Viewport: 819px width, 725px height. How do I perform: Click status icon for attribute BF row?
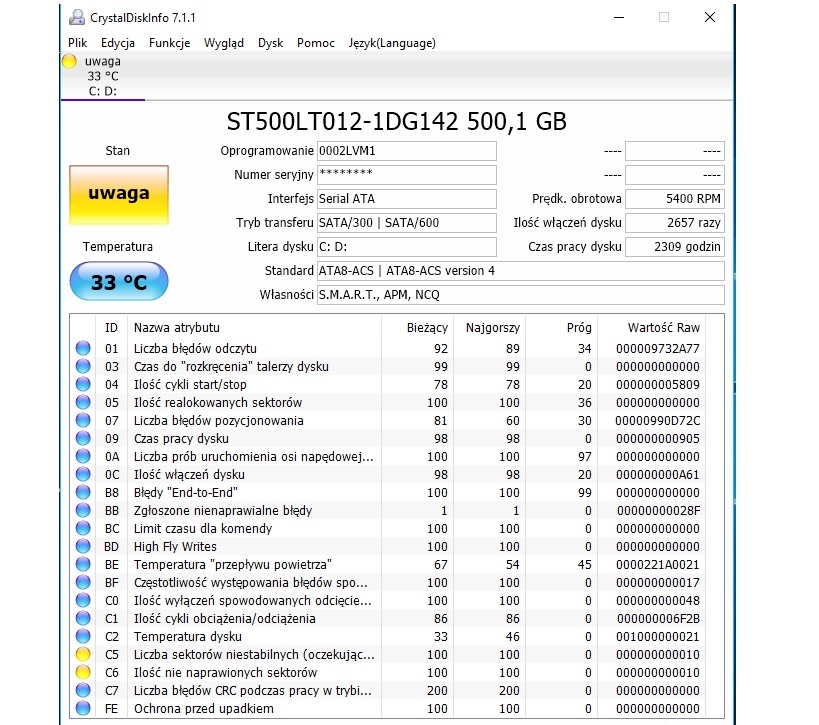tap(83, 582)
